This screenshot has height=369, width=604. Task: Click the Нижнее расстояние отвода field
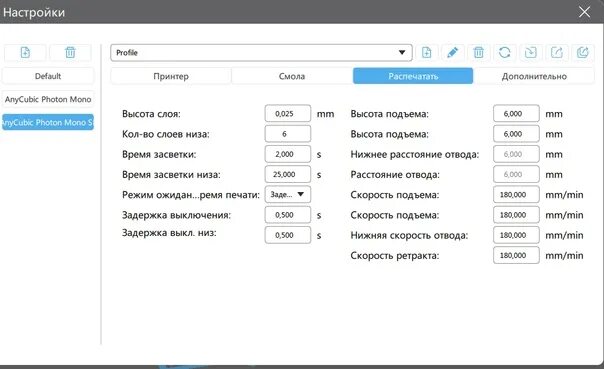516,154
